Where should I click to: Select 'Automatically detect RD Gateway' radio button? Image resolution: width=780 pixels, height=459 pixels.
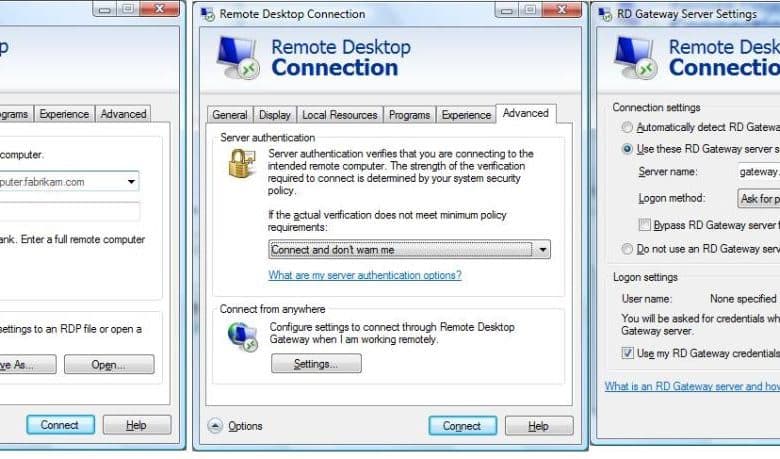627,127
